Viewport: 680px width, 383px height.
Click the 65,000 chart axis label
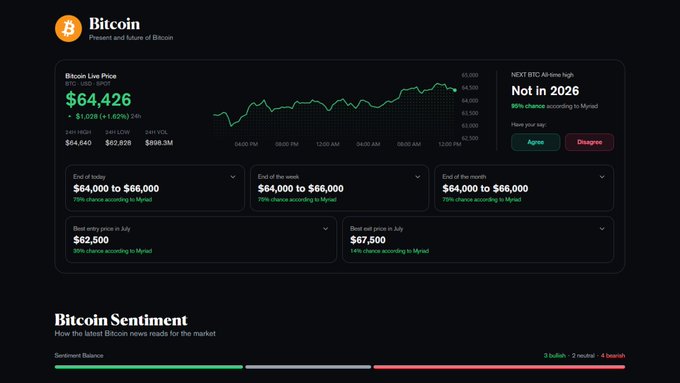tap(470, 75)
